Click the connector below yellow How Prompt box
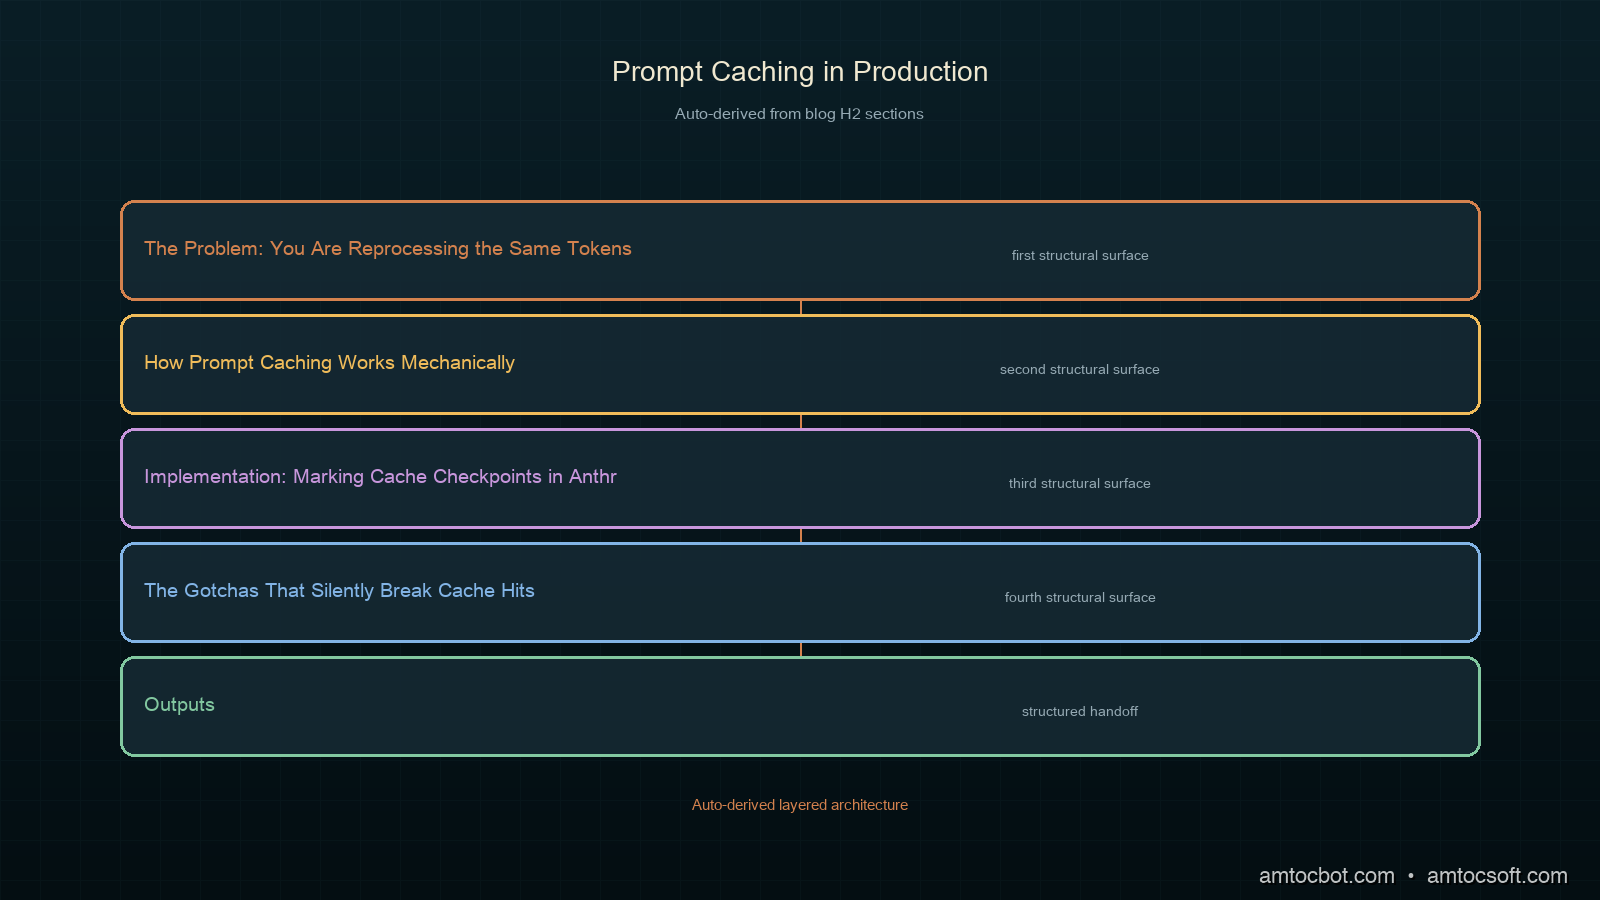1600x900 pixels. [801, 422]
